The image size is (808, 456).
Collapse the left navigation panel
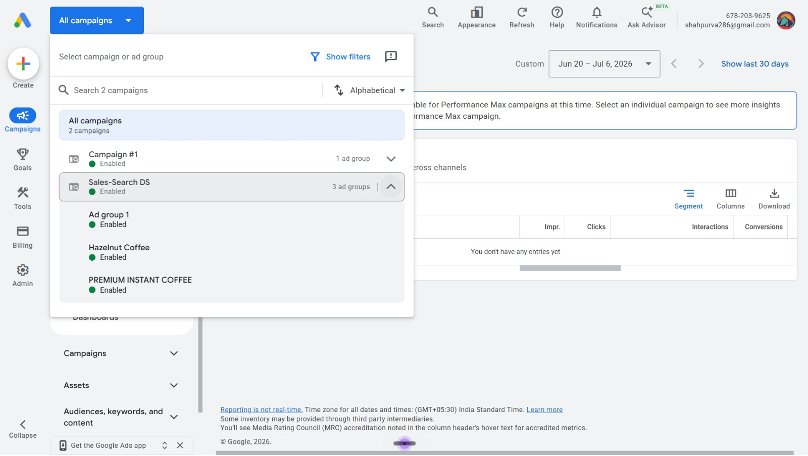click(23, 429)
